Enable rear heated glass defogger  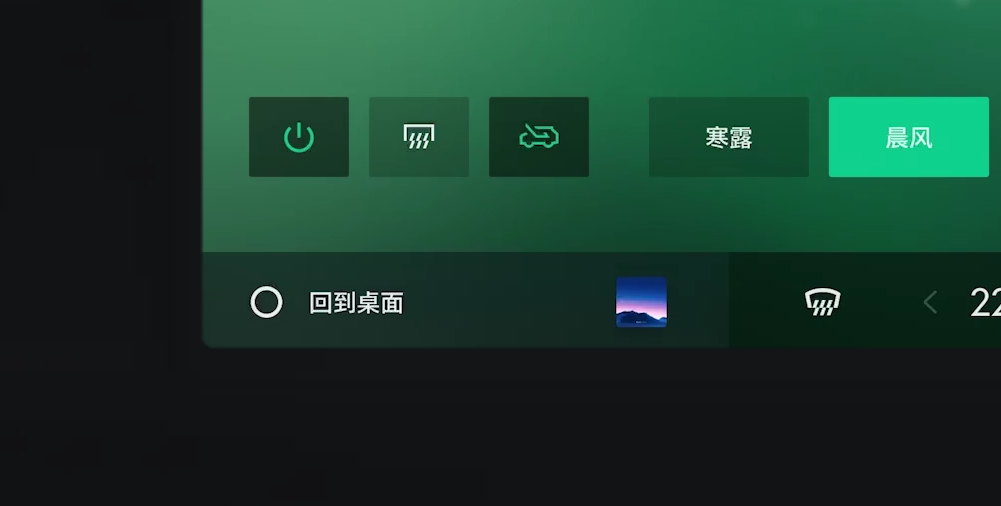(419, 137)
